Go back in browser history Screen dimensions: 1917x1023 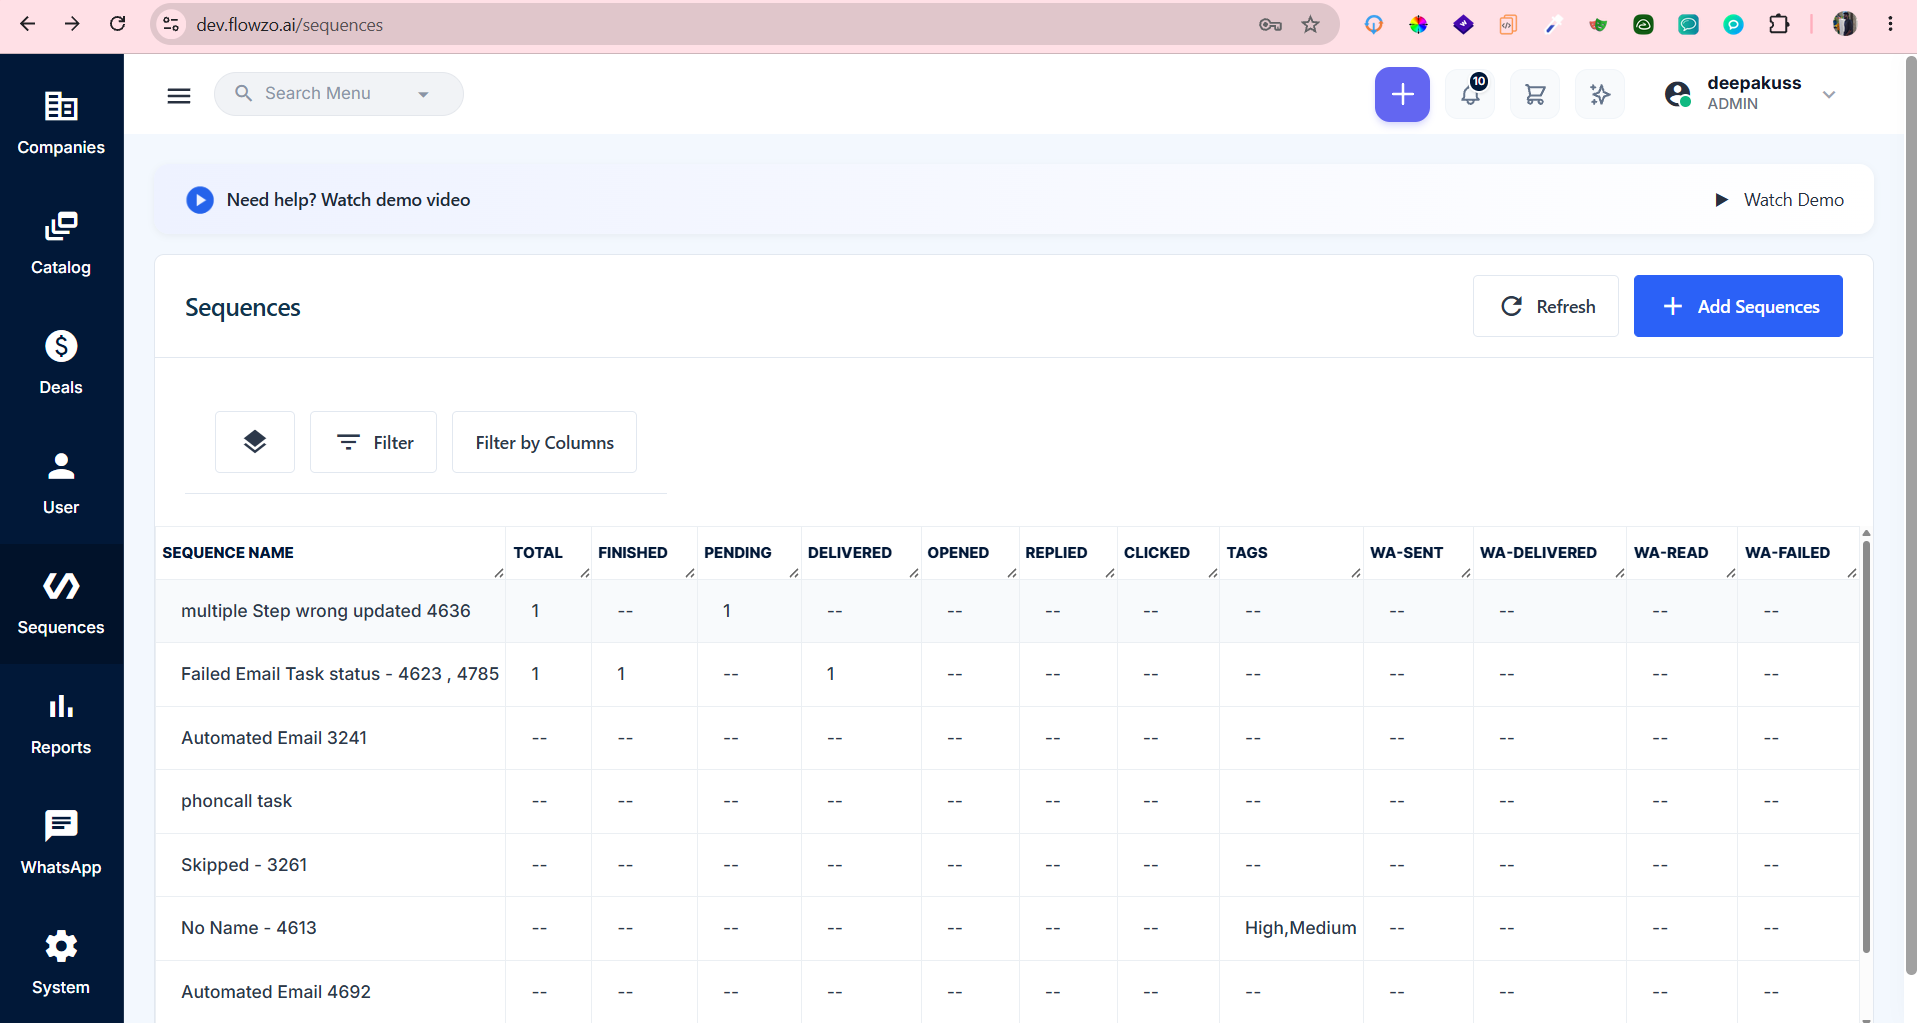[x=27, y=24]
